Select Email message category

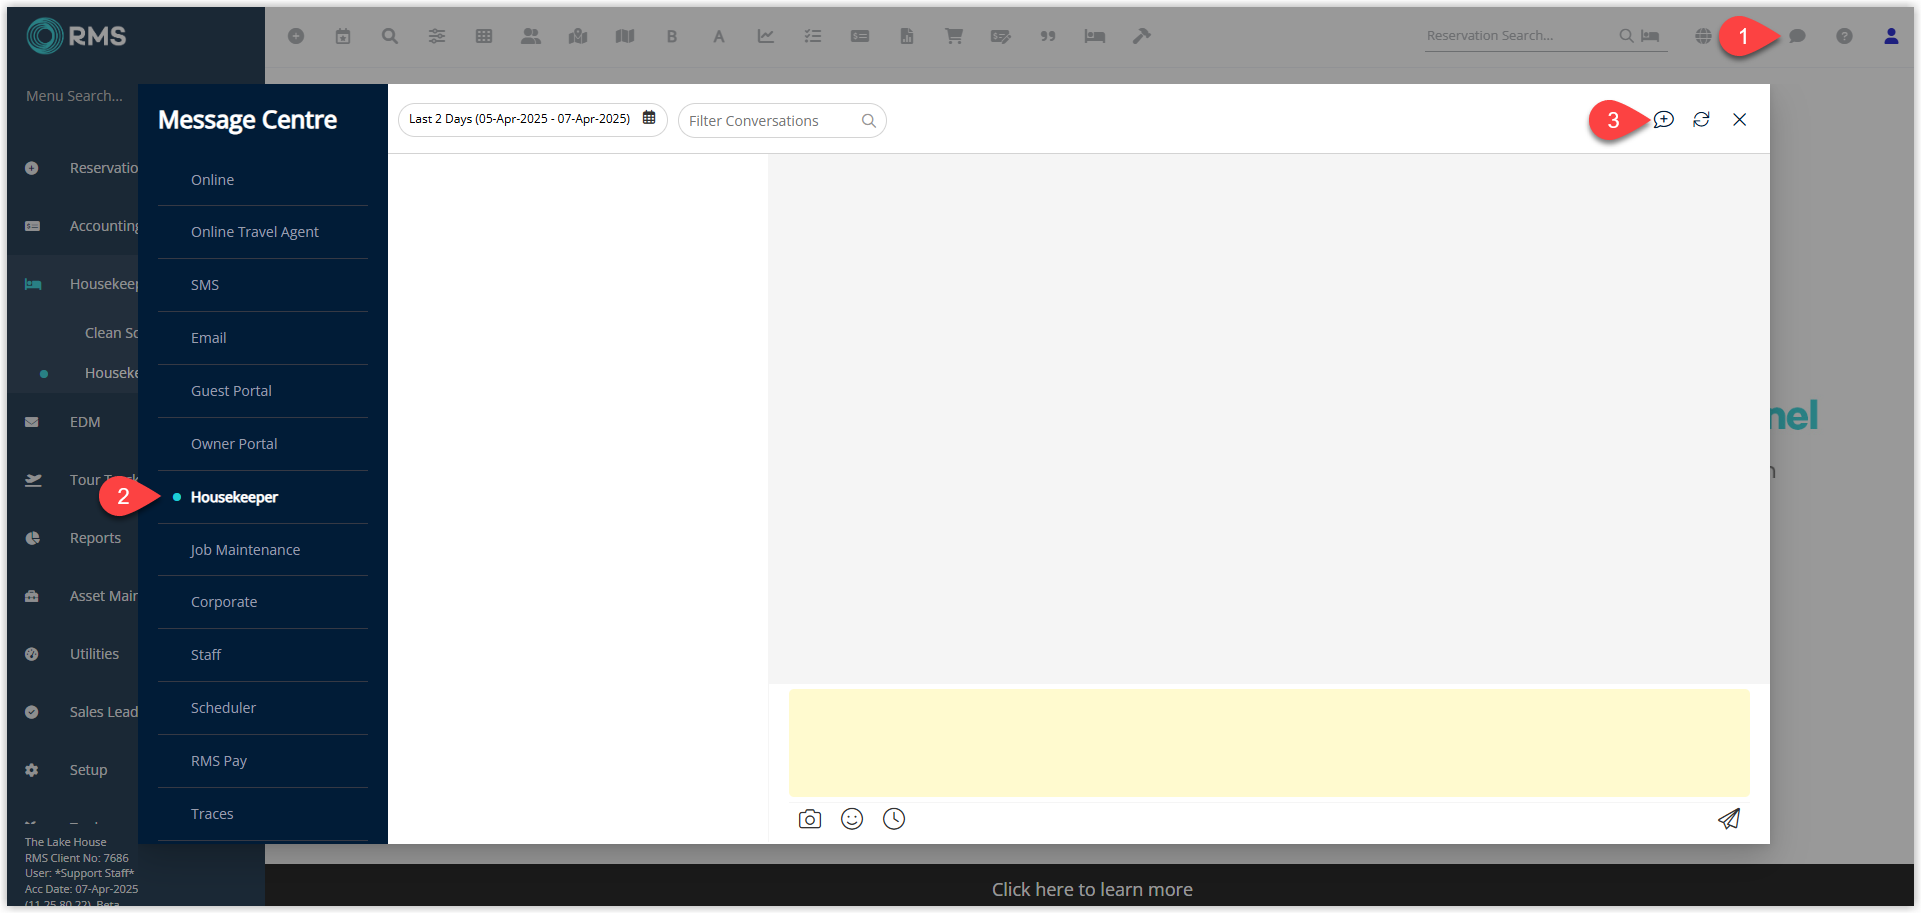coord(208,338)
